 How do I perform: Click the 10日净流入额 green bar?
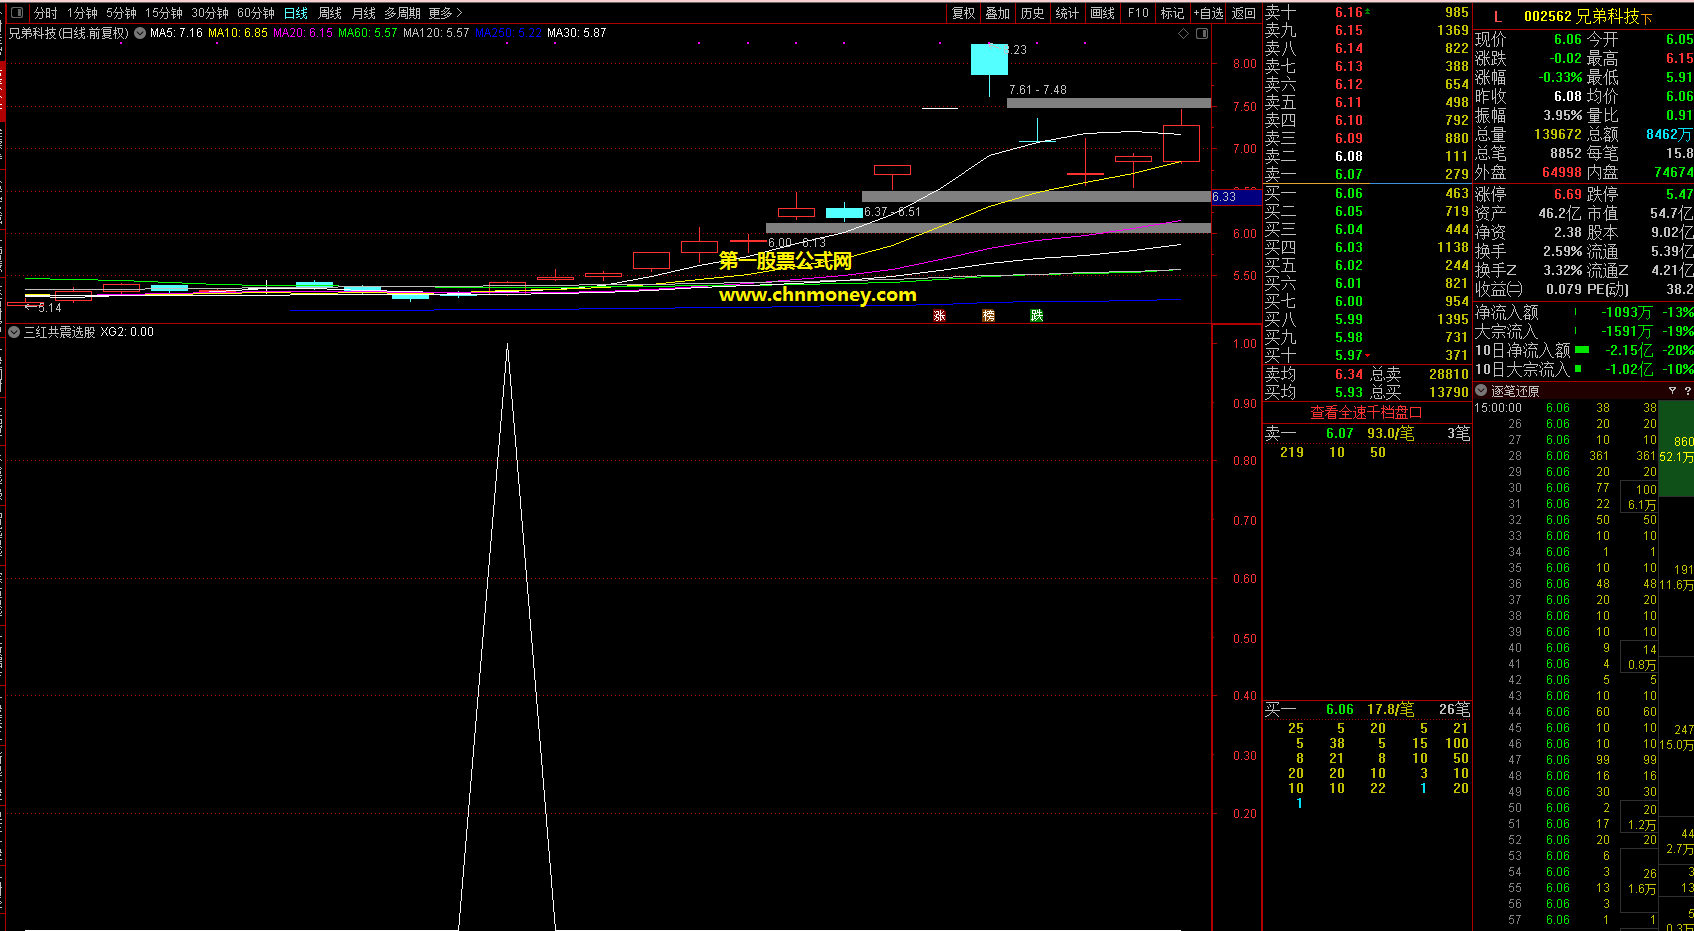(x=1582, y=350)
